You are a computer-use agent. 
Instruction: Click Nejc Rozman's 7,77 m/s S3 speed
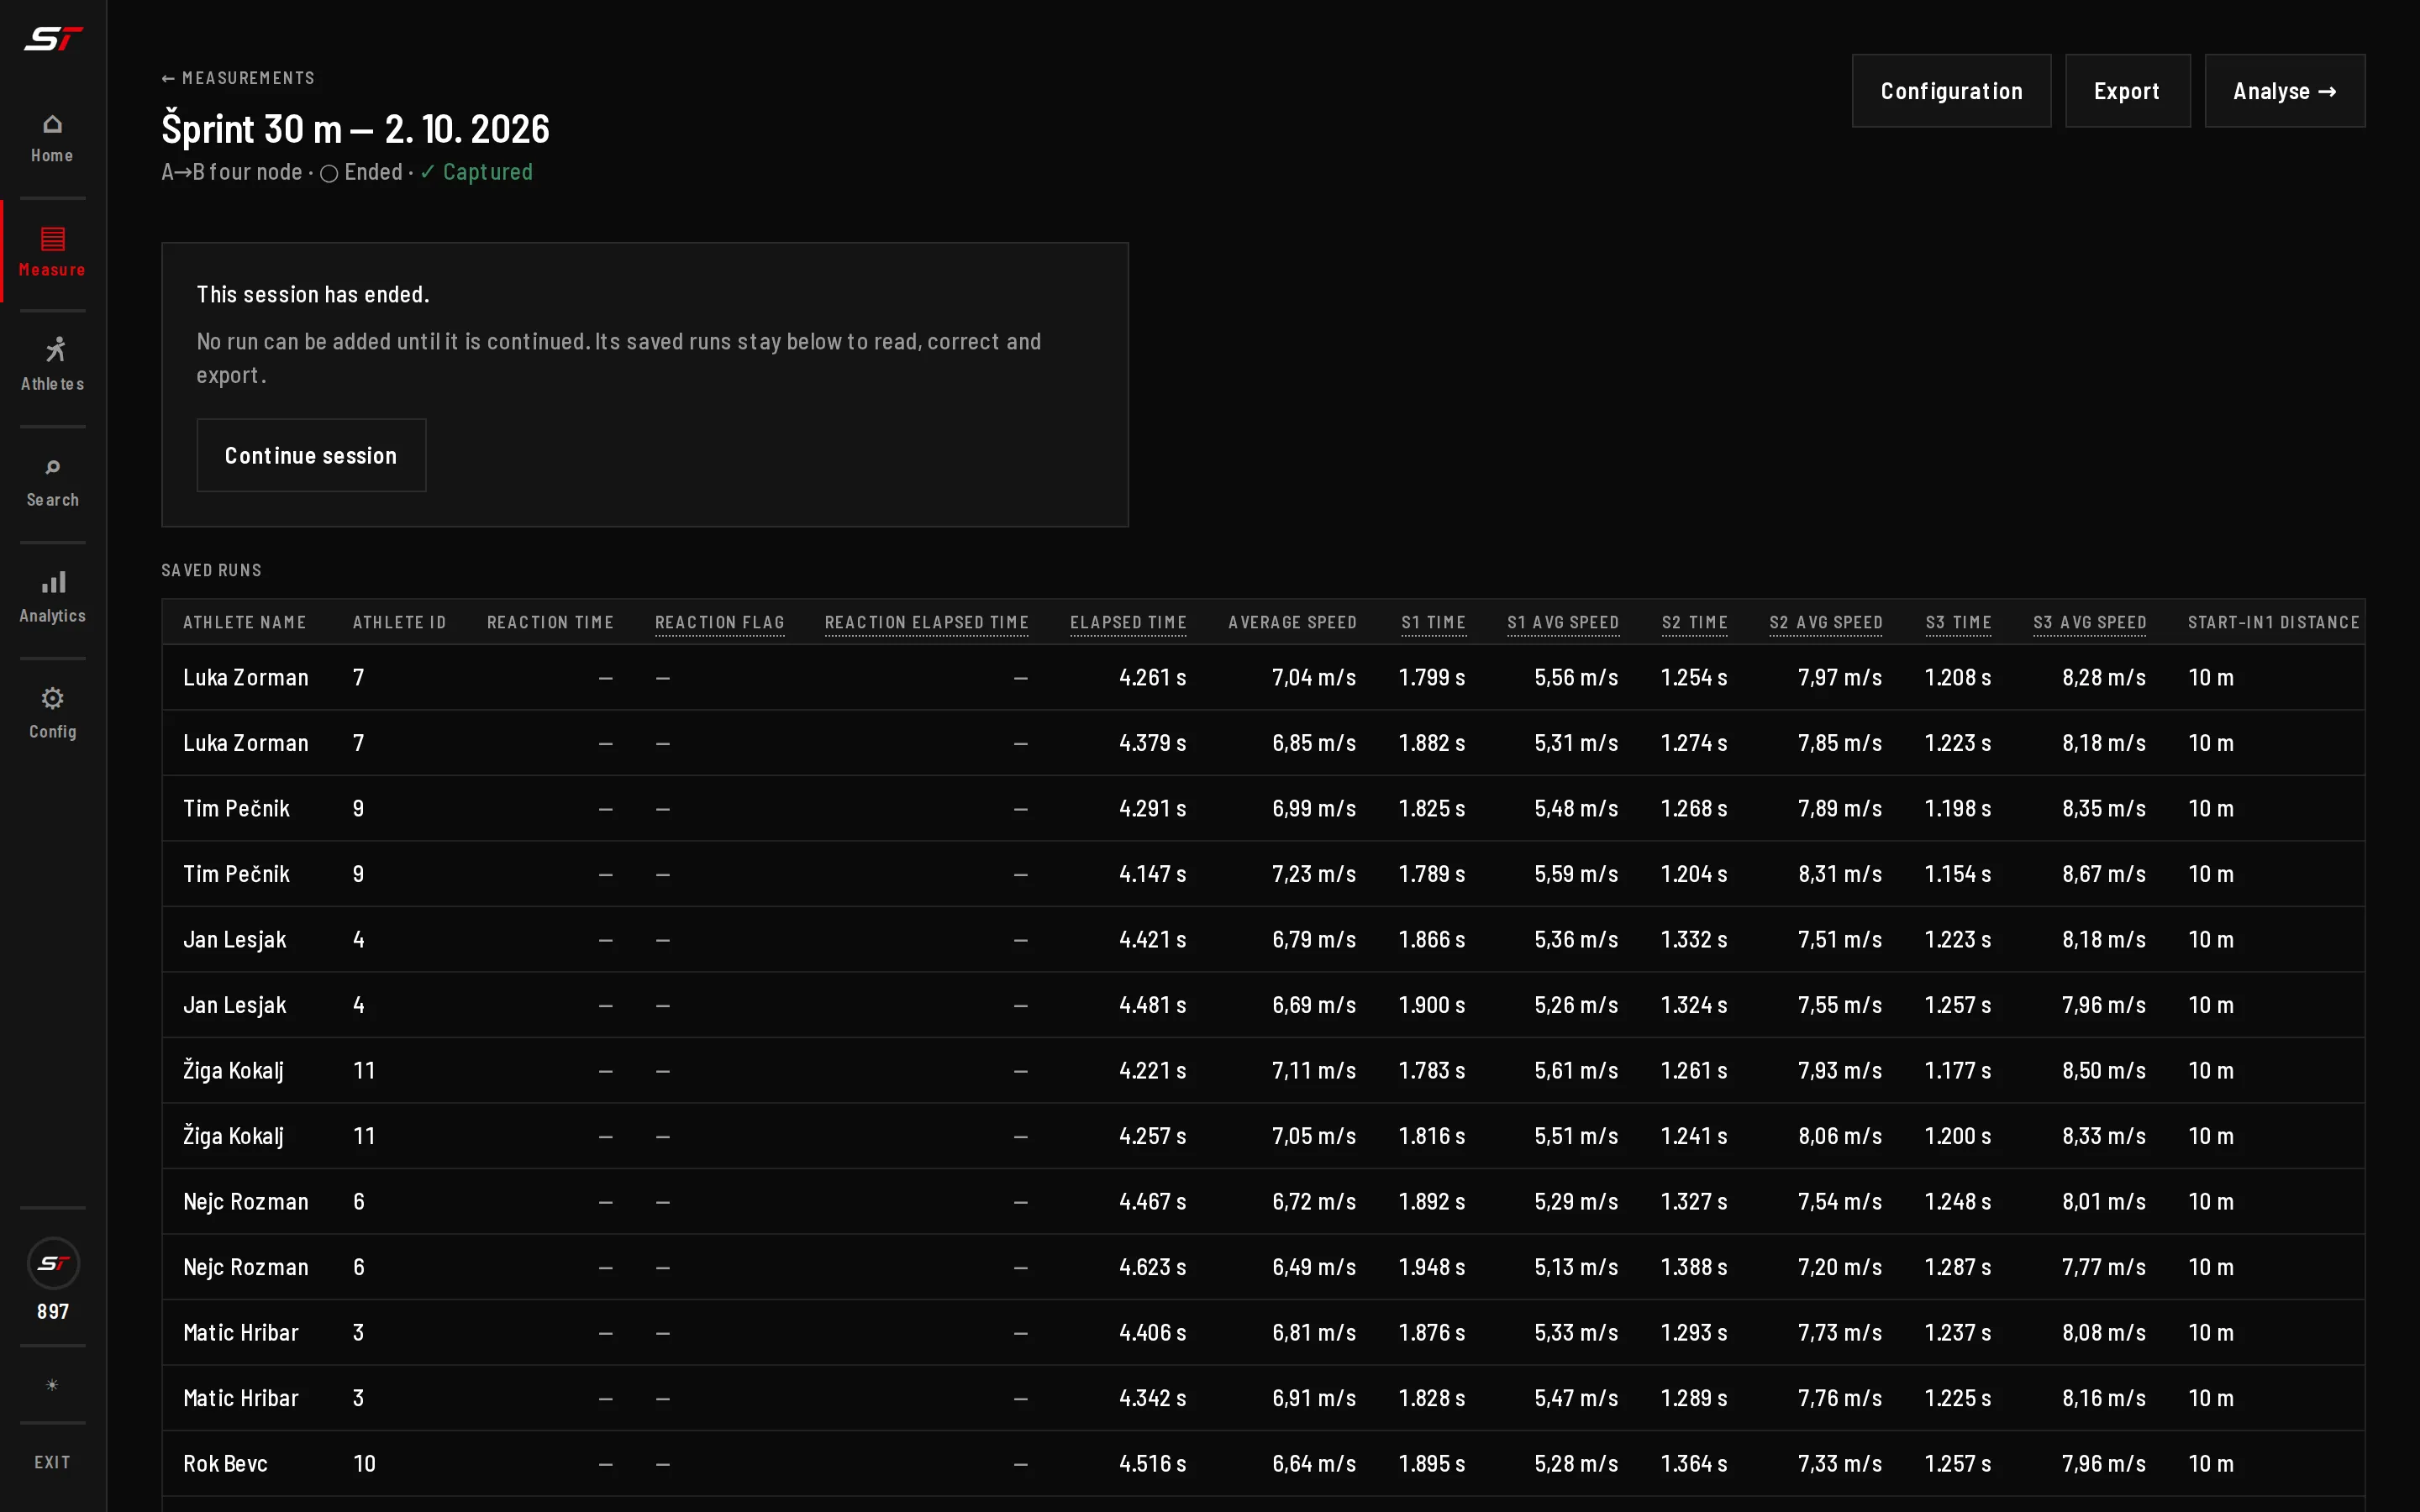(2103, 1267)
